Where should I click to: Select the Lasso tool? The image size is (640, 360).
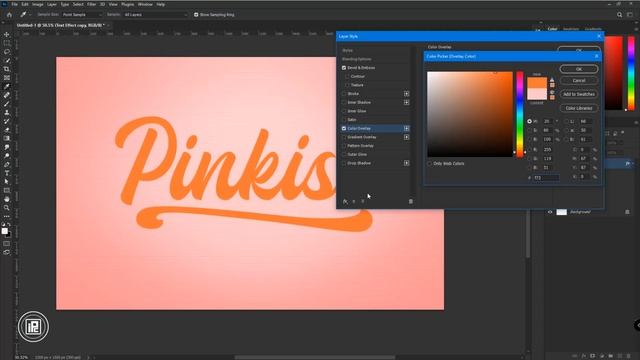pos(7,52)
